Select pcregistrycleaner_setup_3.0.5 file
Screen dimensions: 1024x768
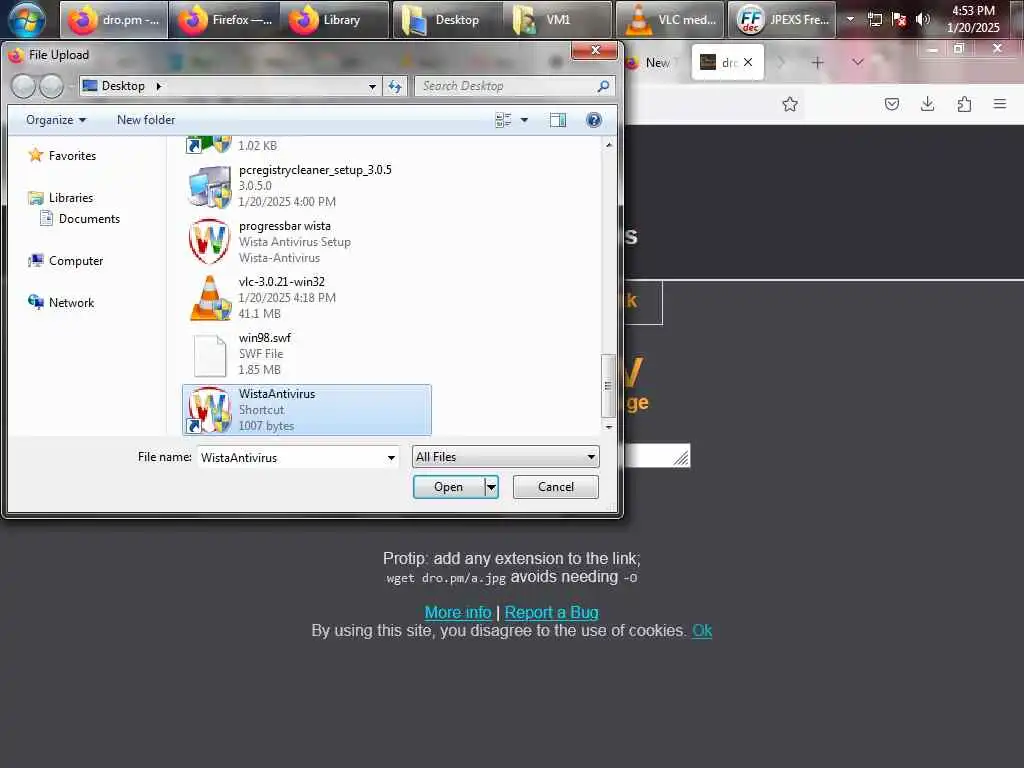(x=306, y=186)
